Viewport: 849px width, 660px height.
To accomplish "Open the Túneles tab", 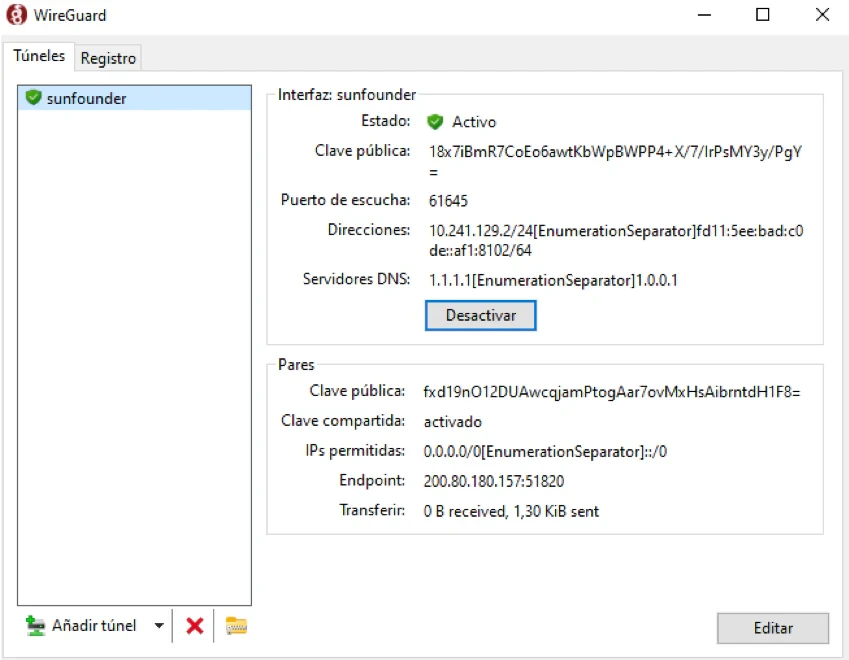I will coord(39,56).
